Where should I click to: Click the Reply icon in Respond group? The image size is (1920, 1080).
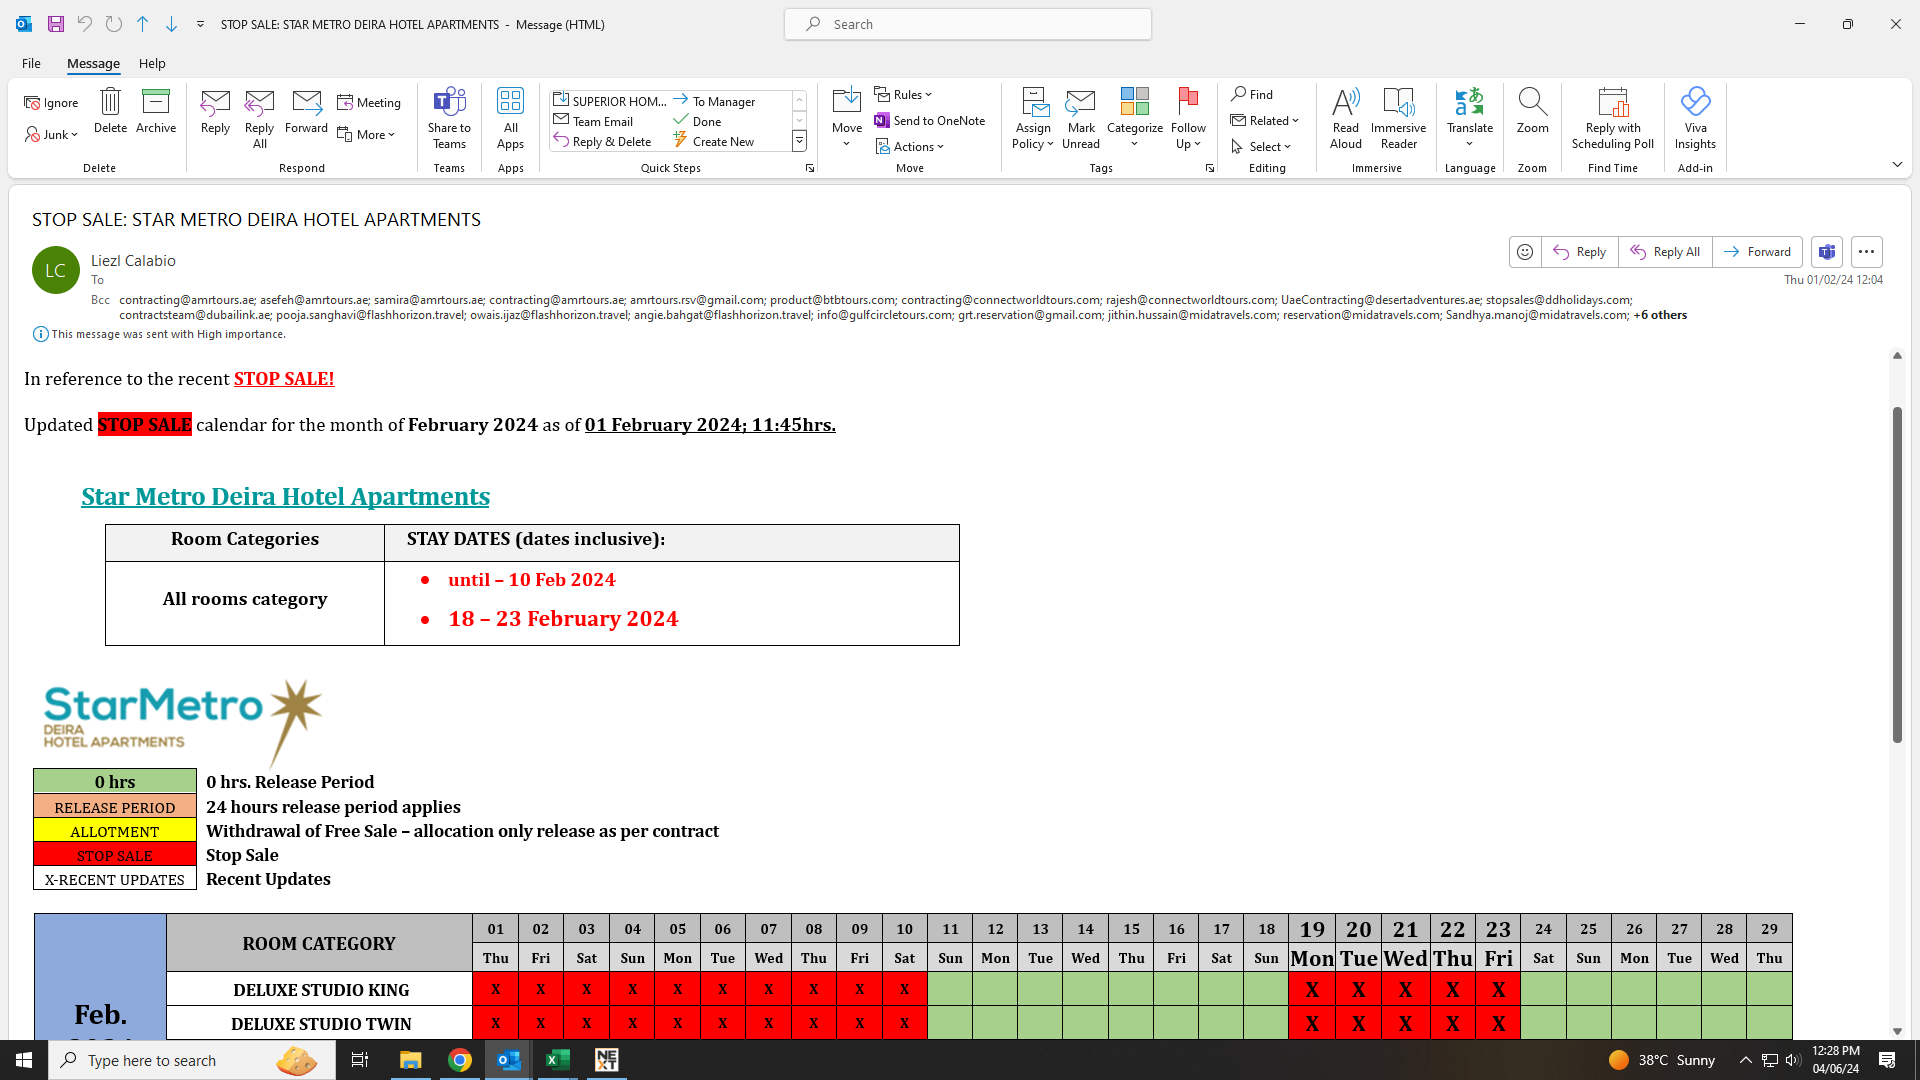pos(215,110)
